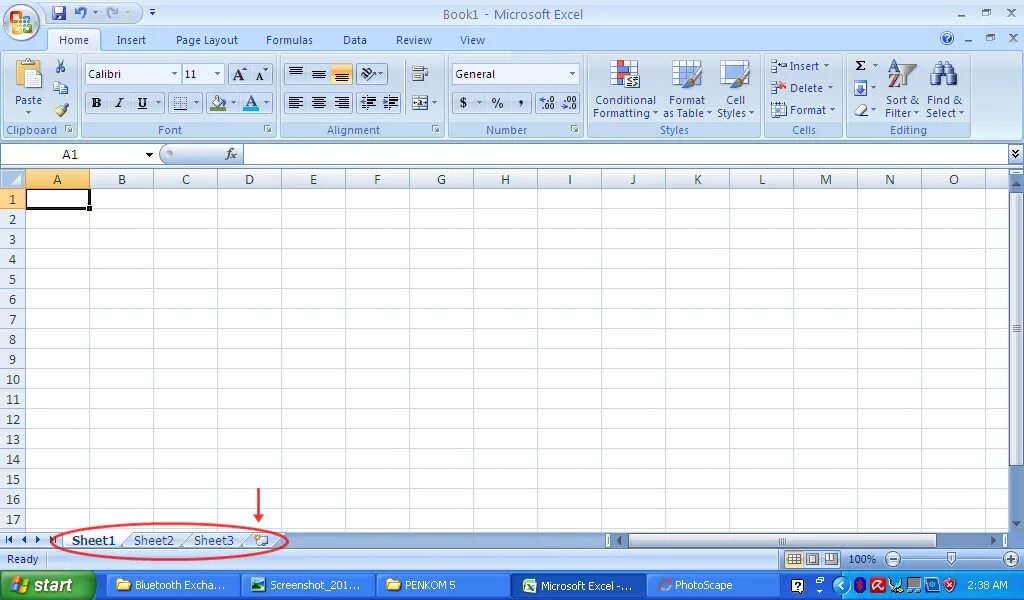Screen dimensions: 1024x600
Task: Open the Windows start button
Action: click(x=48, y=585)
